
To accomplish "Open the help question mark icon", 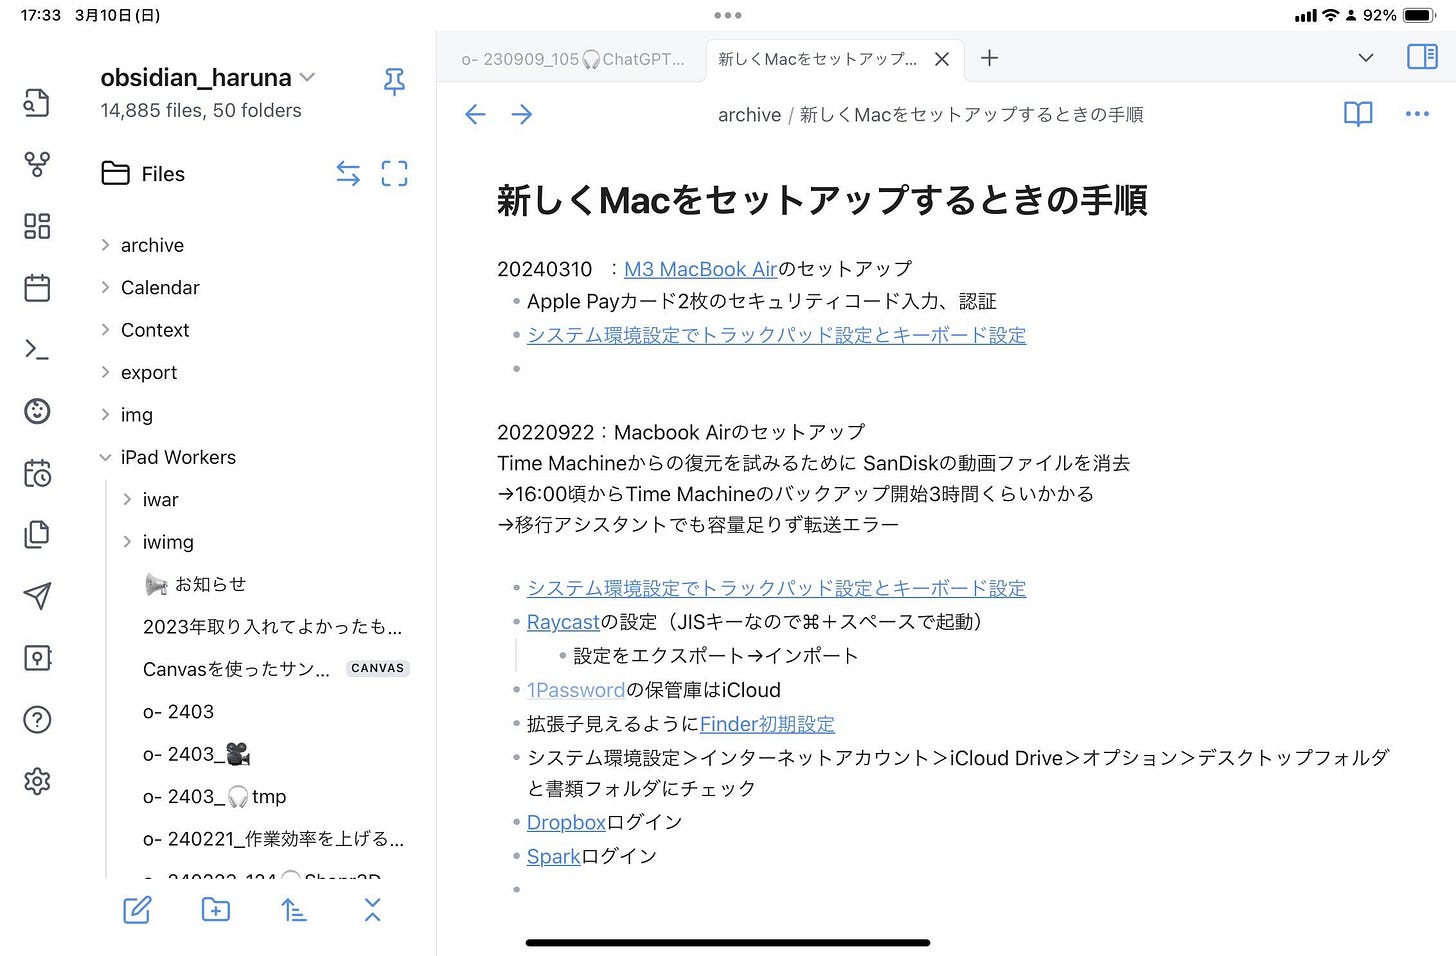I will [x=37, y=719].
